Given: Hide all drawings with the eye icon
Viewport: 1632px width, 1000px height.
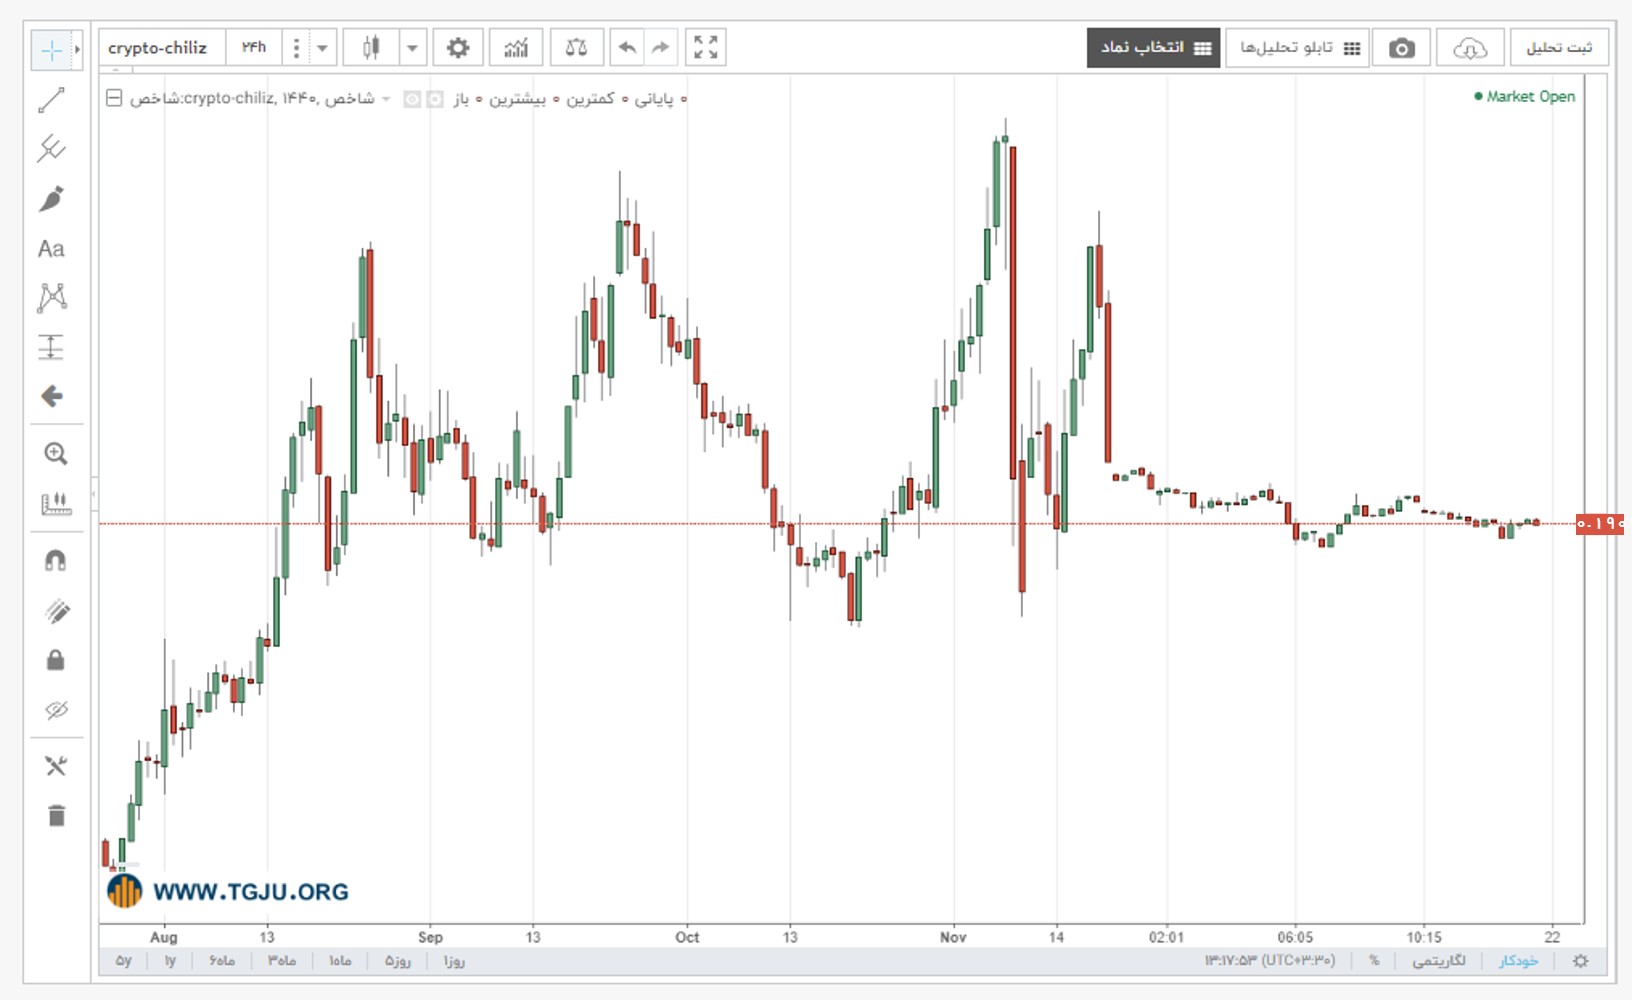Looking at the screenshot, I should pos(56,710).
